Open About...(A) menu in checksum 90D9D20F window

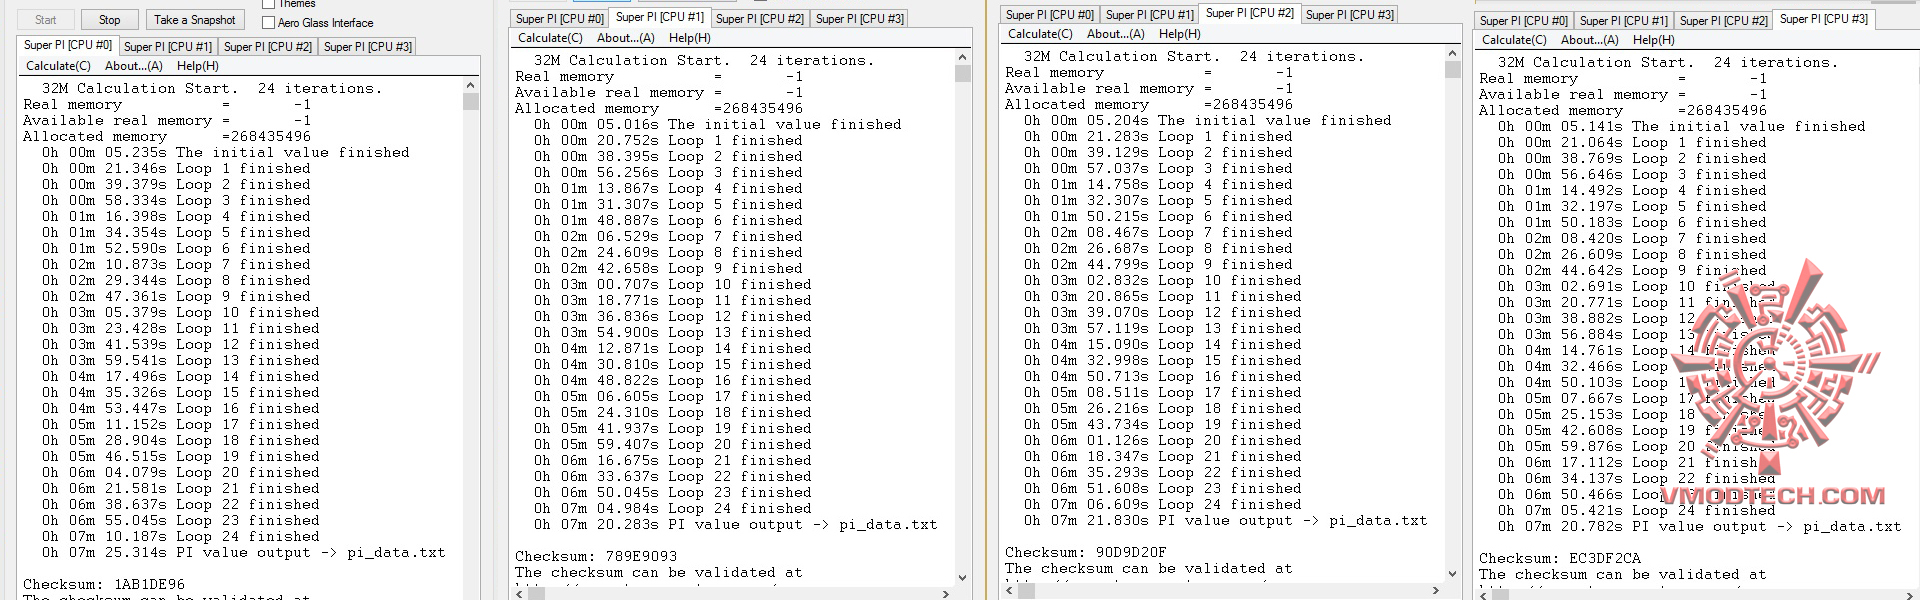(x=1116, y=34)
